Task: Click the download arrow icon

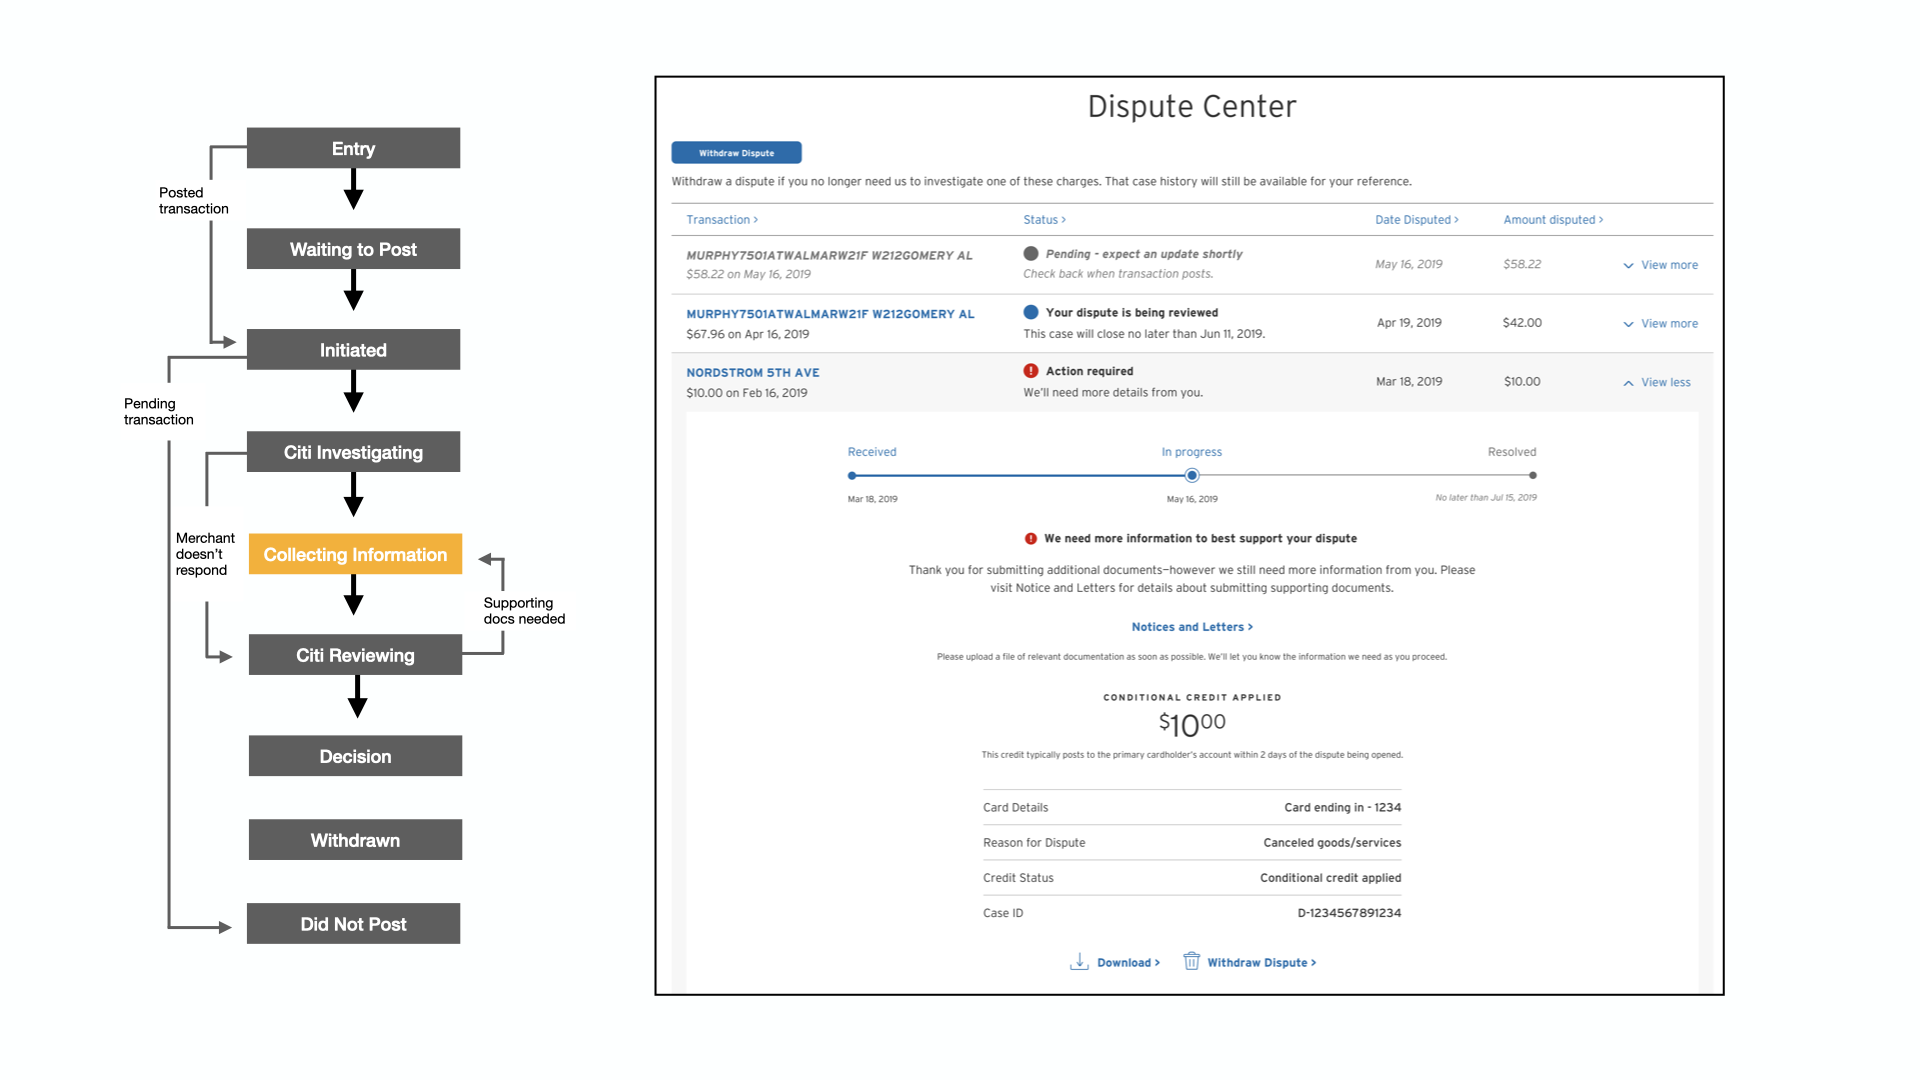Action: point(1079,962)
